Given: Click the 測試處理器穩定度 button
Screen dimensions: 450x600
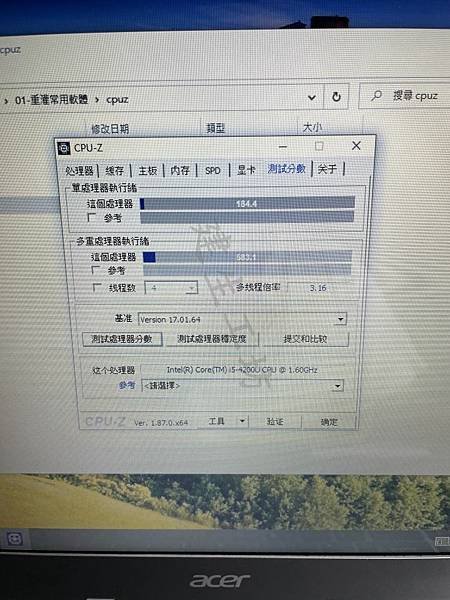Looking at the screenshot, I should pyautogui.click(x=212, y=339).
